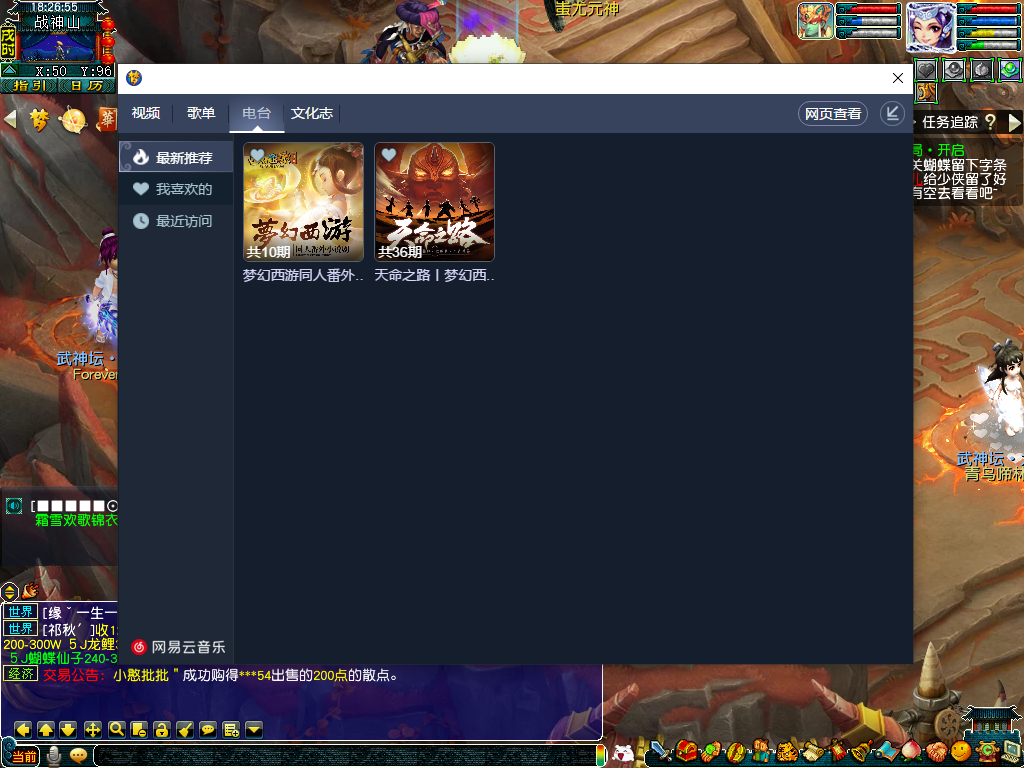Viewport: 1024px width, 768px height.
Task: Click the broom clear-chat icon
Action: pos(184,729)
